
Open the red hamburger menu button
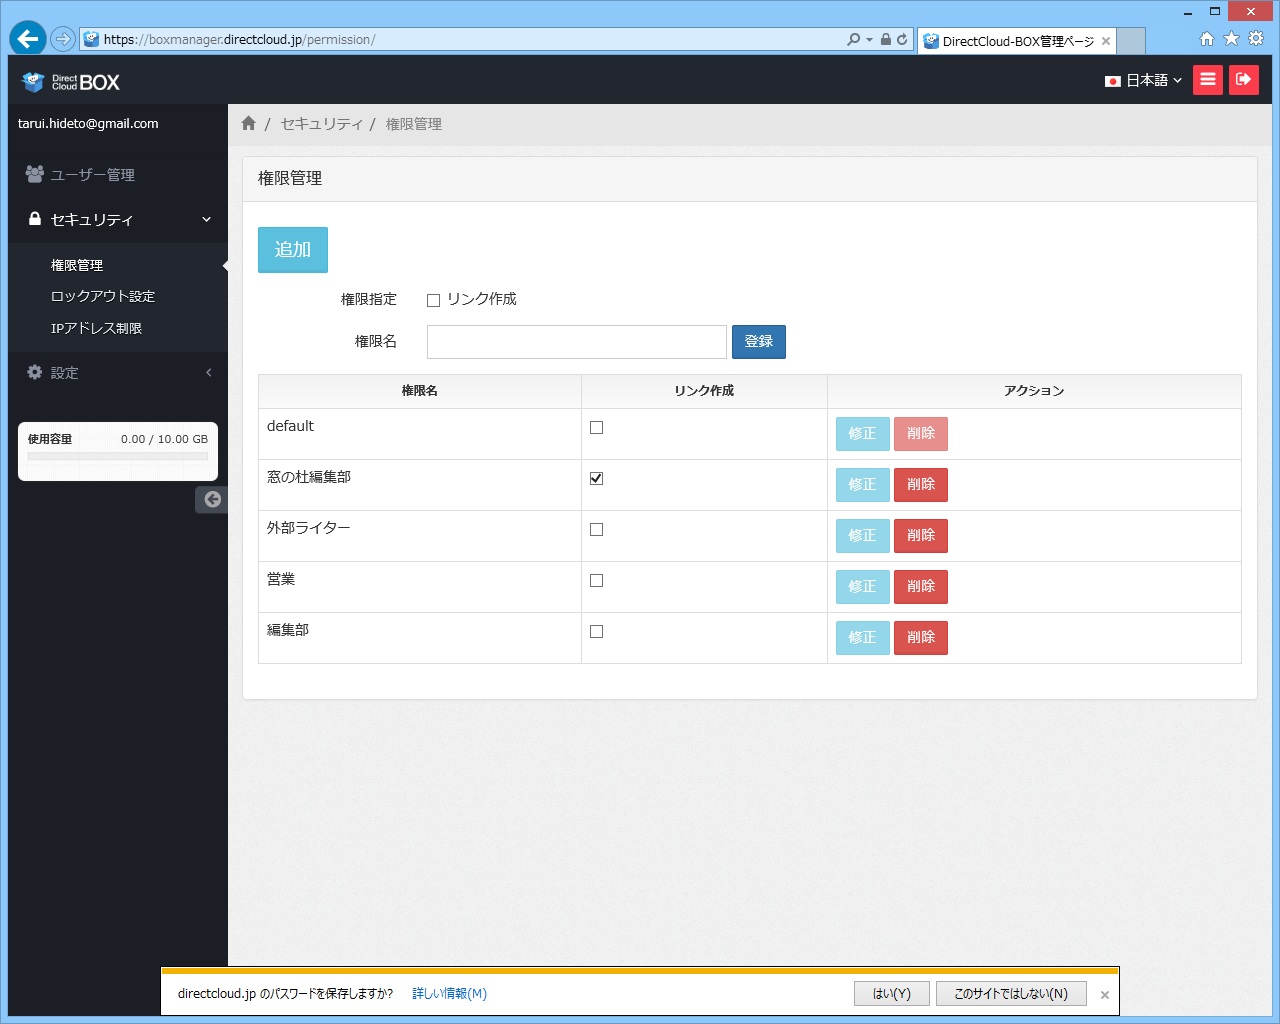point(1208,80)
